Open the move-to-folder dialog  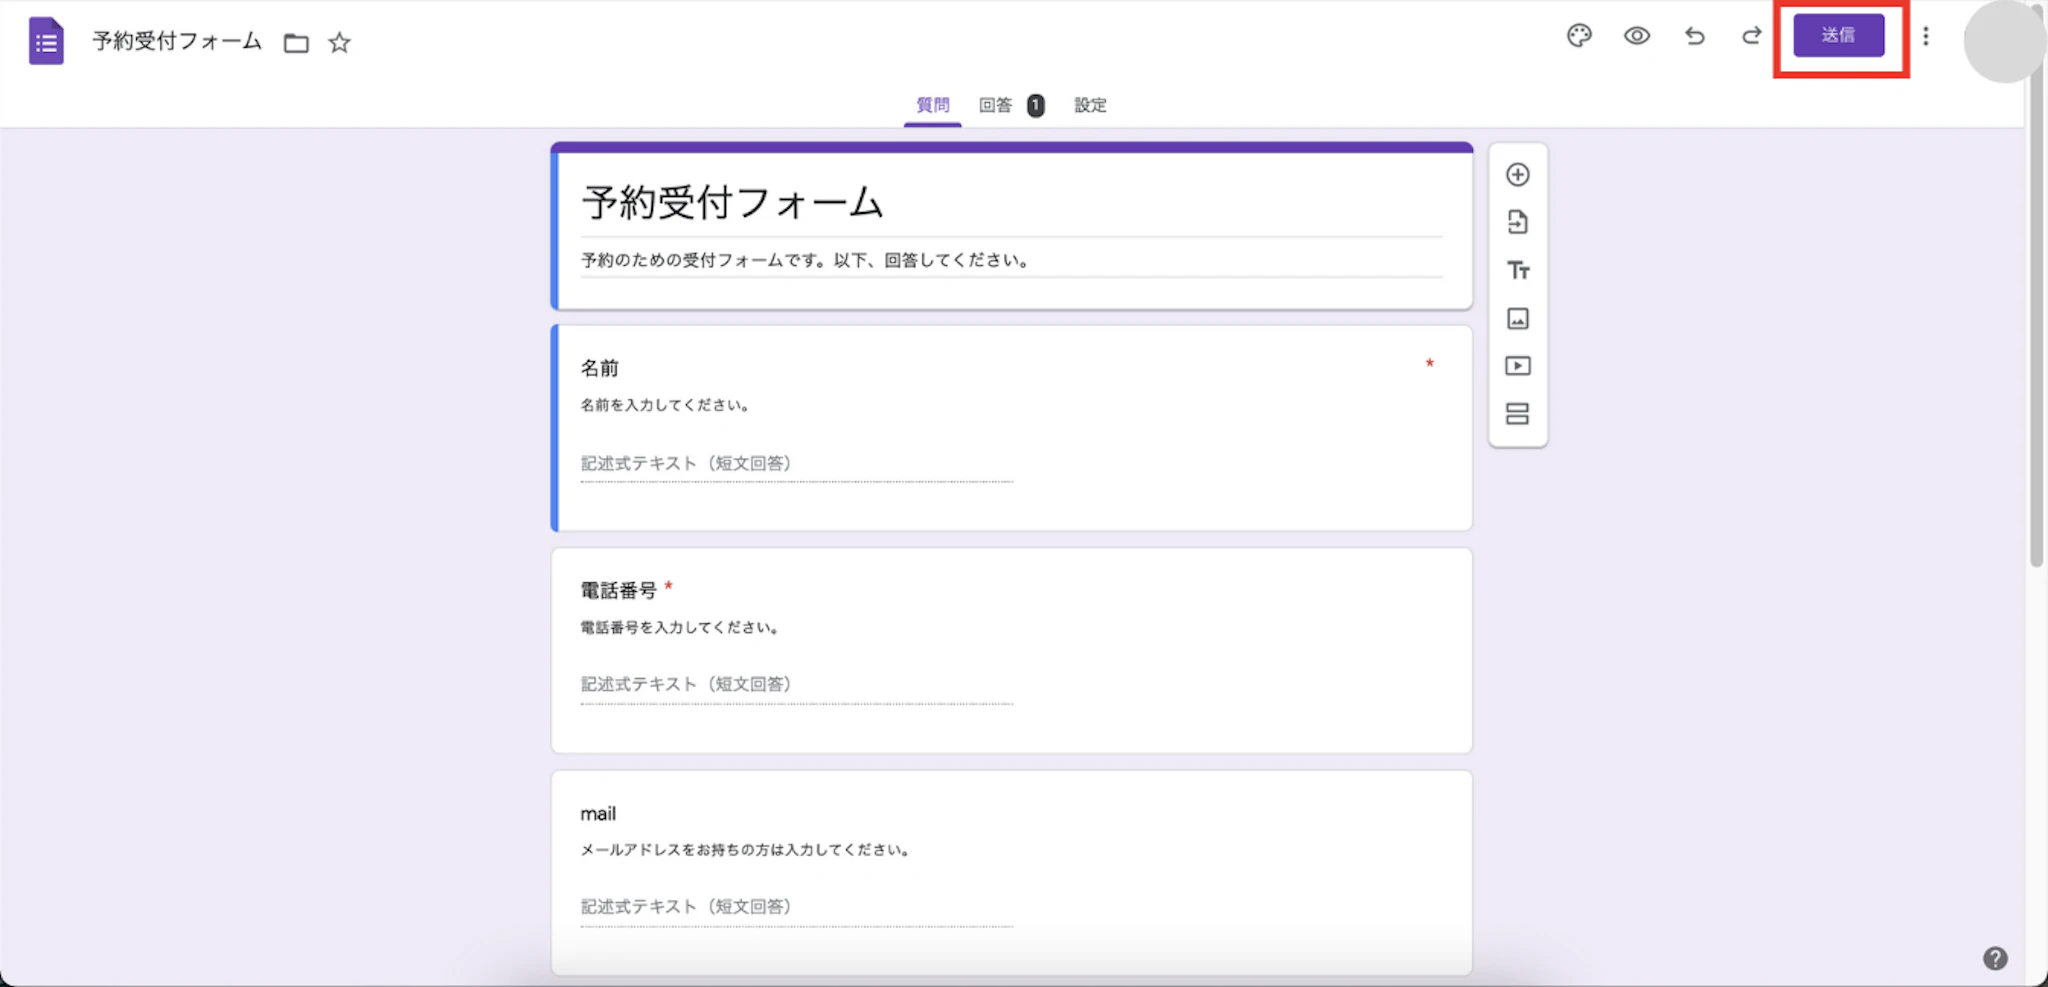click(x=295, y=43)
